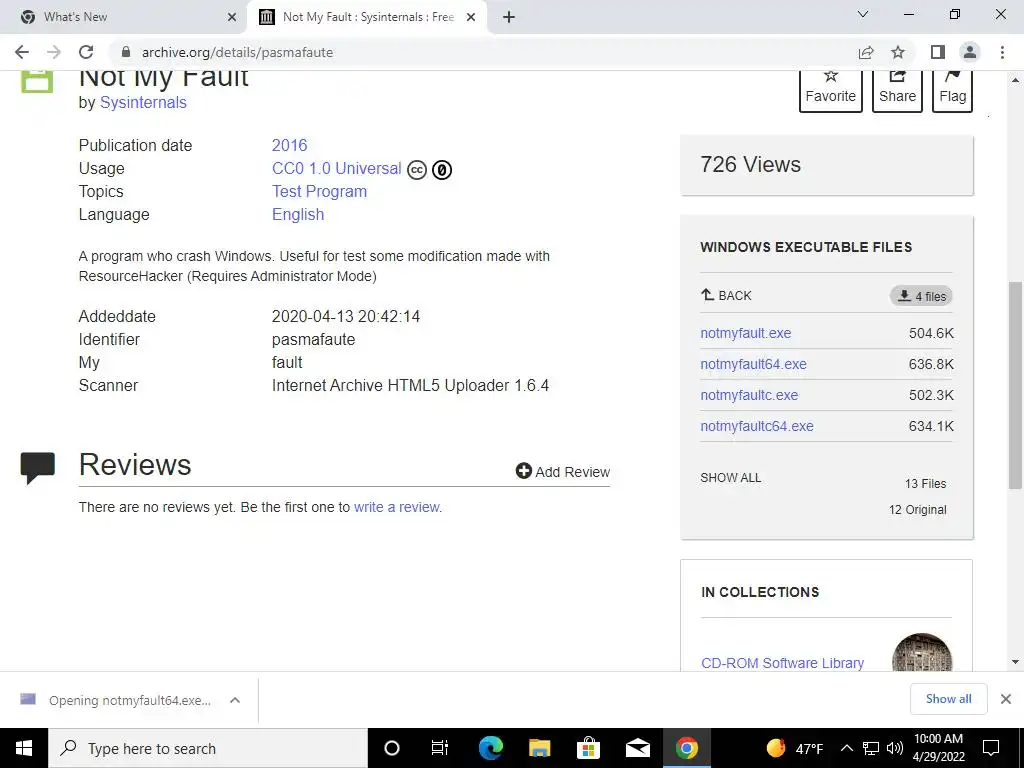Open the English language link
The height and width of the screenshot is (768, 1024).
(298, 214)
